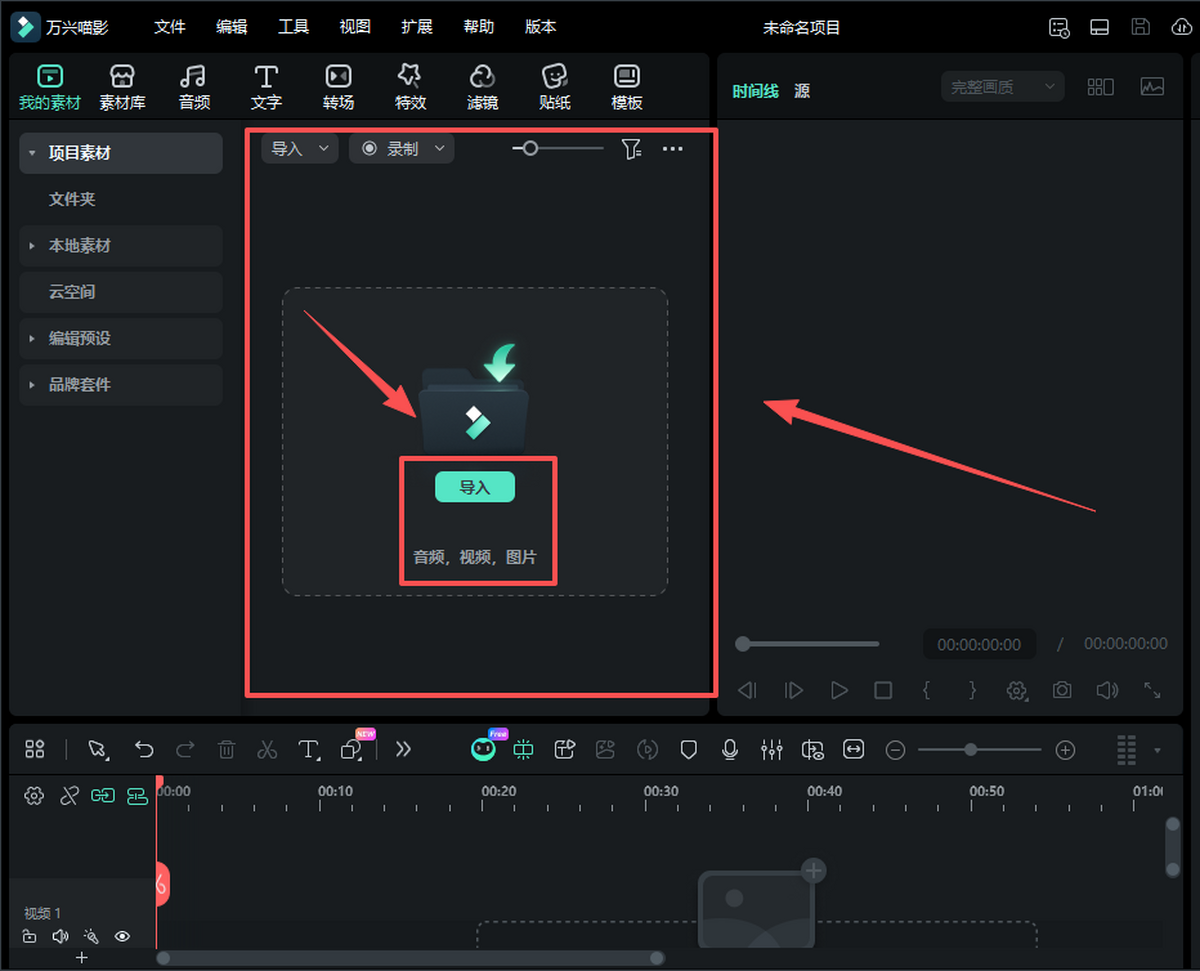1200x971 pixels.
Task: Switch to the 源 preview tab
Action: tap(802, 91)
